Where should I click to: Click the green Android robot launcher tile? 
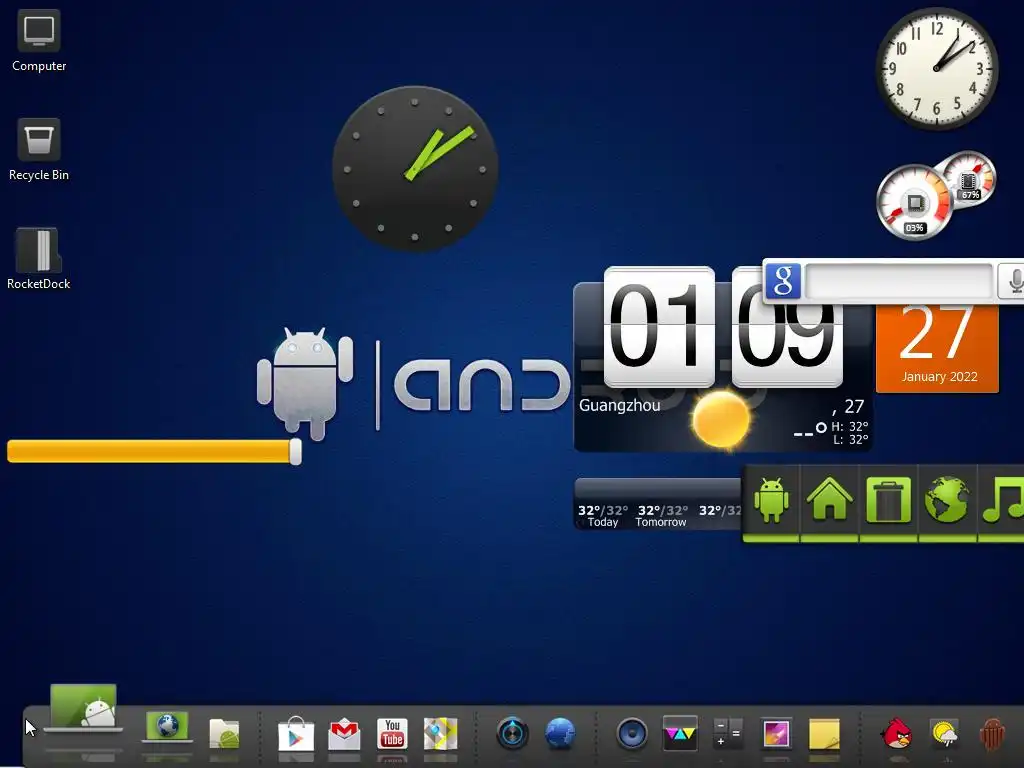771,502
